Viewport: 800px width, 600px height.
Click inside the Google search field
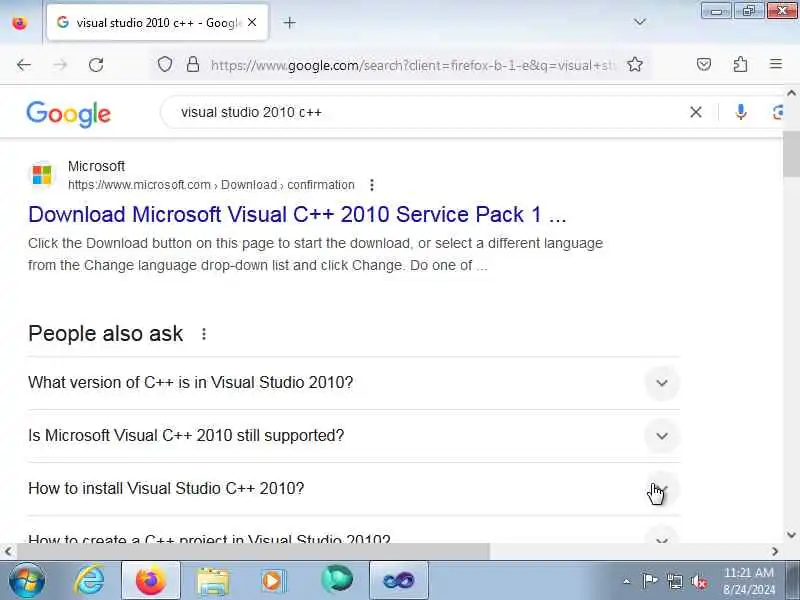[423, 112]
